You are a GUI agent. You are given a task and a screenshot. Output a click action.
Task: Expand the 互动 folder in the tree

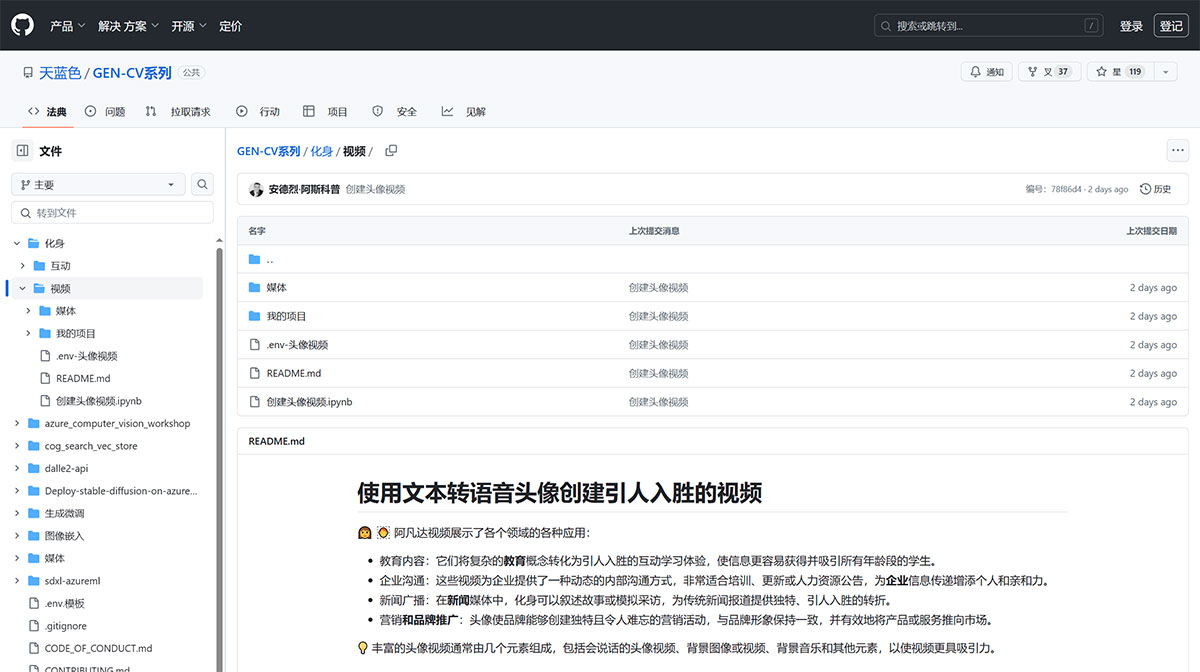[22, 265]
